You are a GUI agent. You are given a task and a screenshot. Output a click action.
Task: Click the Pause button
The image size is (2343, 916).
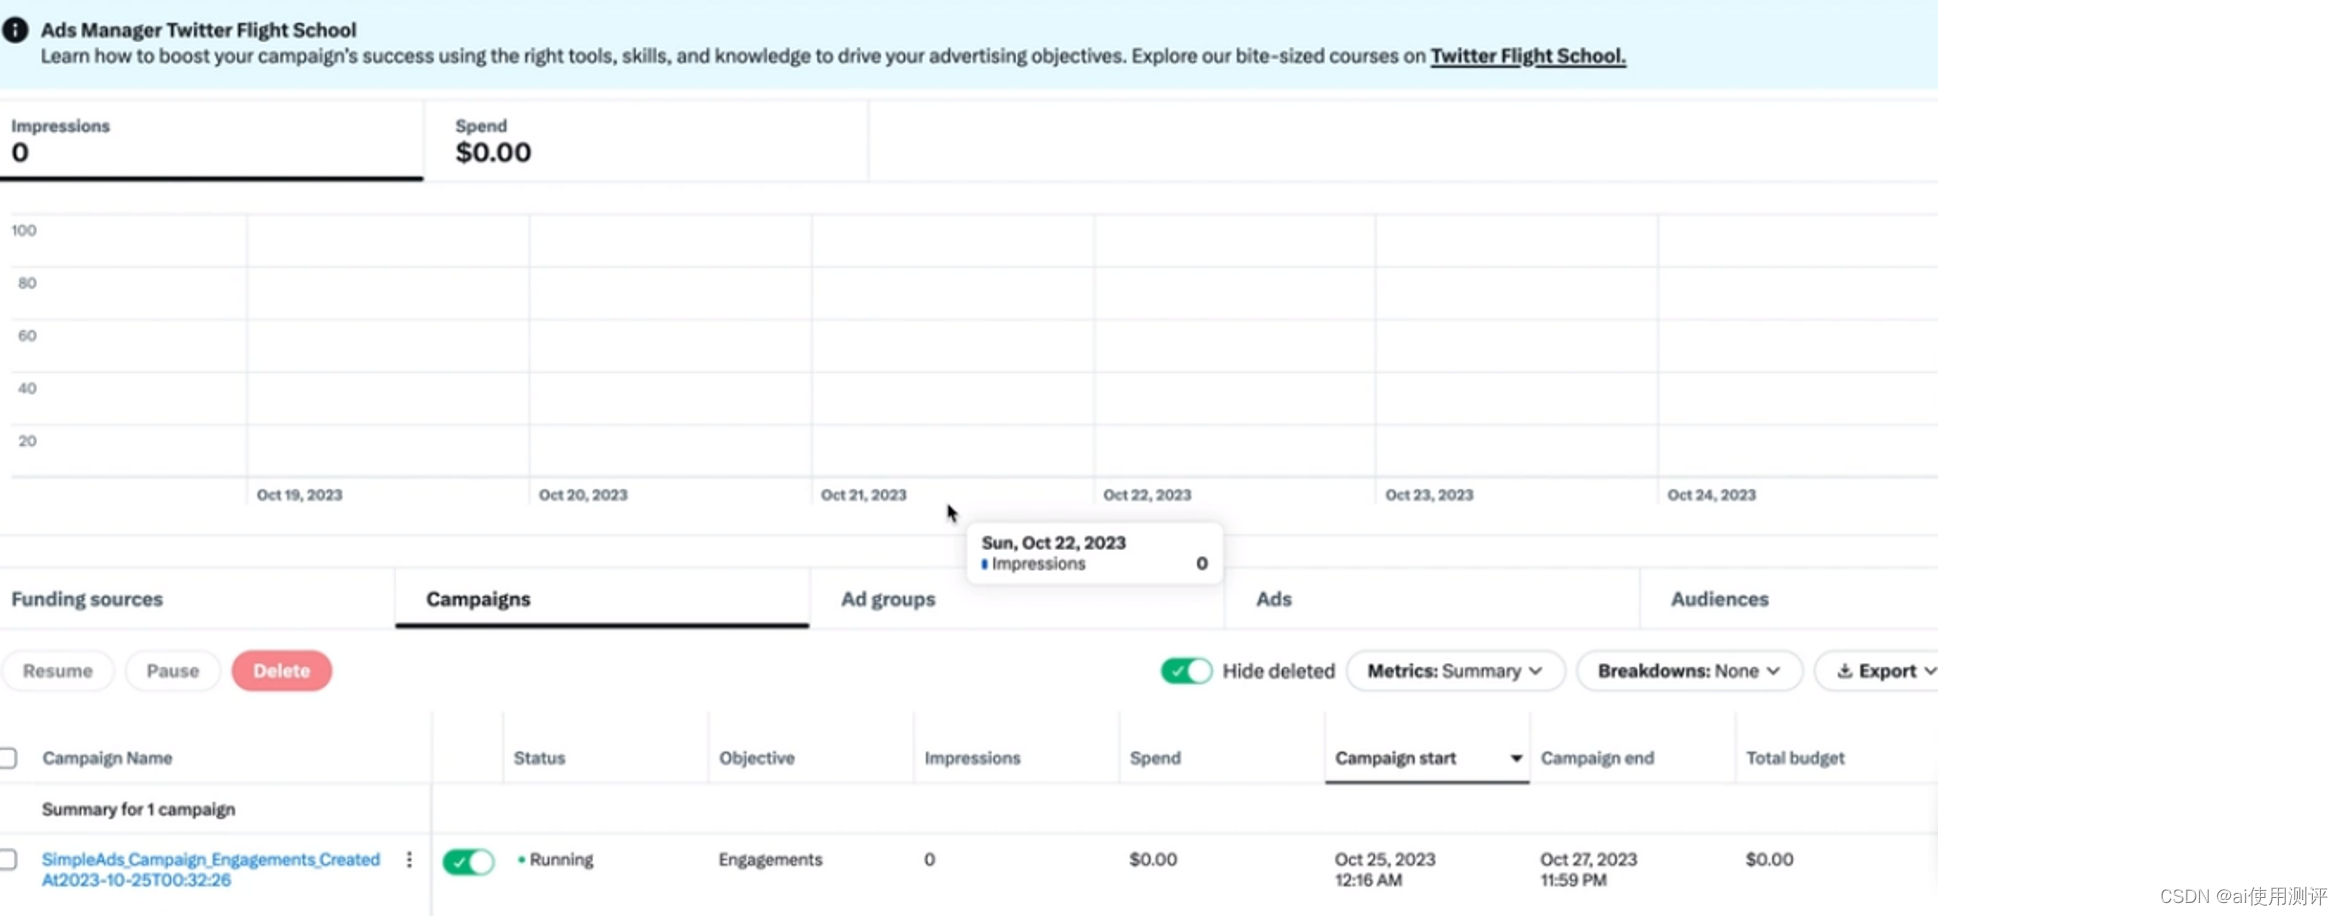click(x=173, y=671)
